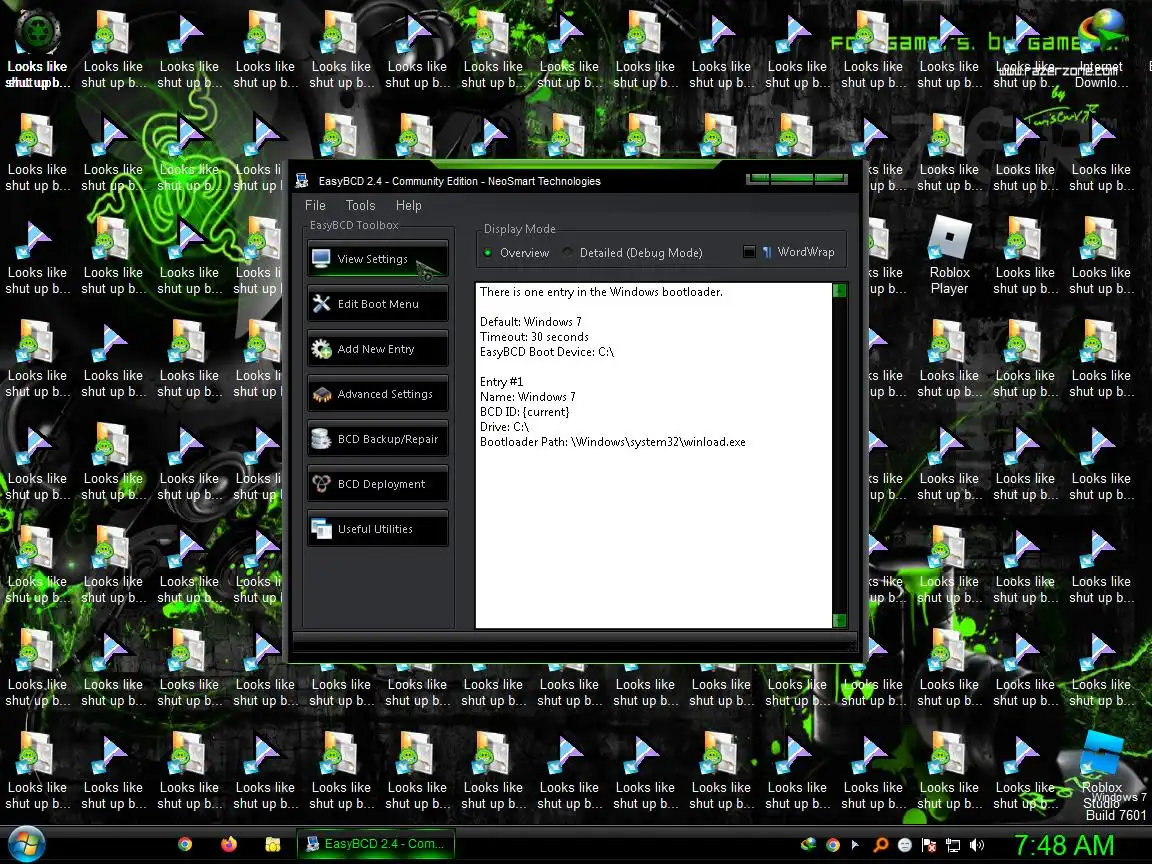The width and height of the screenshot is (1152, 864).
Task: Click the round white tray icon
Action: (904, 845)
